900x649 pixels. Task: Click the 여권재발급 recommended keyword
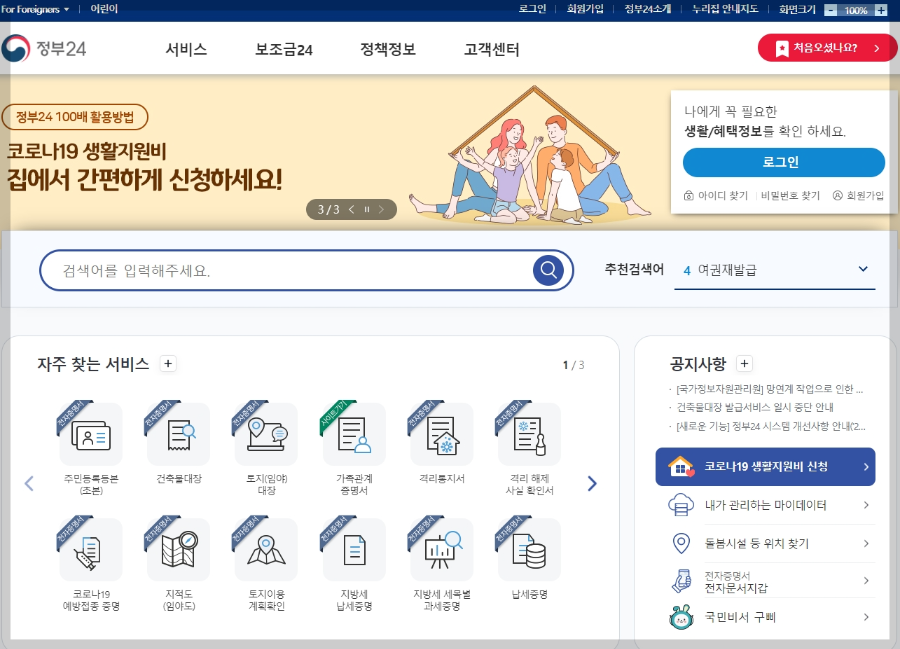727,270
